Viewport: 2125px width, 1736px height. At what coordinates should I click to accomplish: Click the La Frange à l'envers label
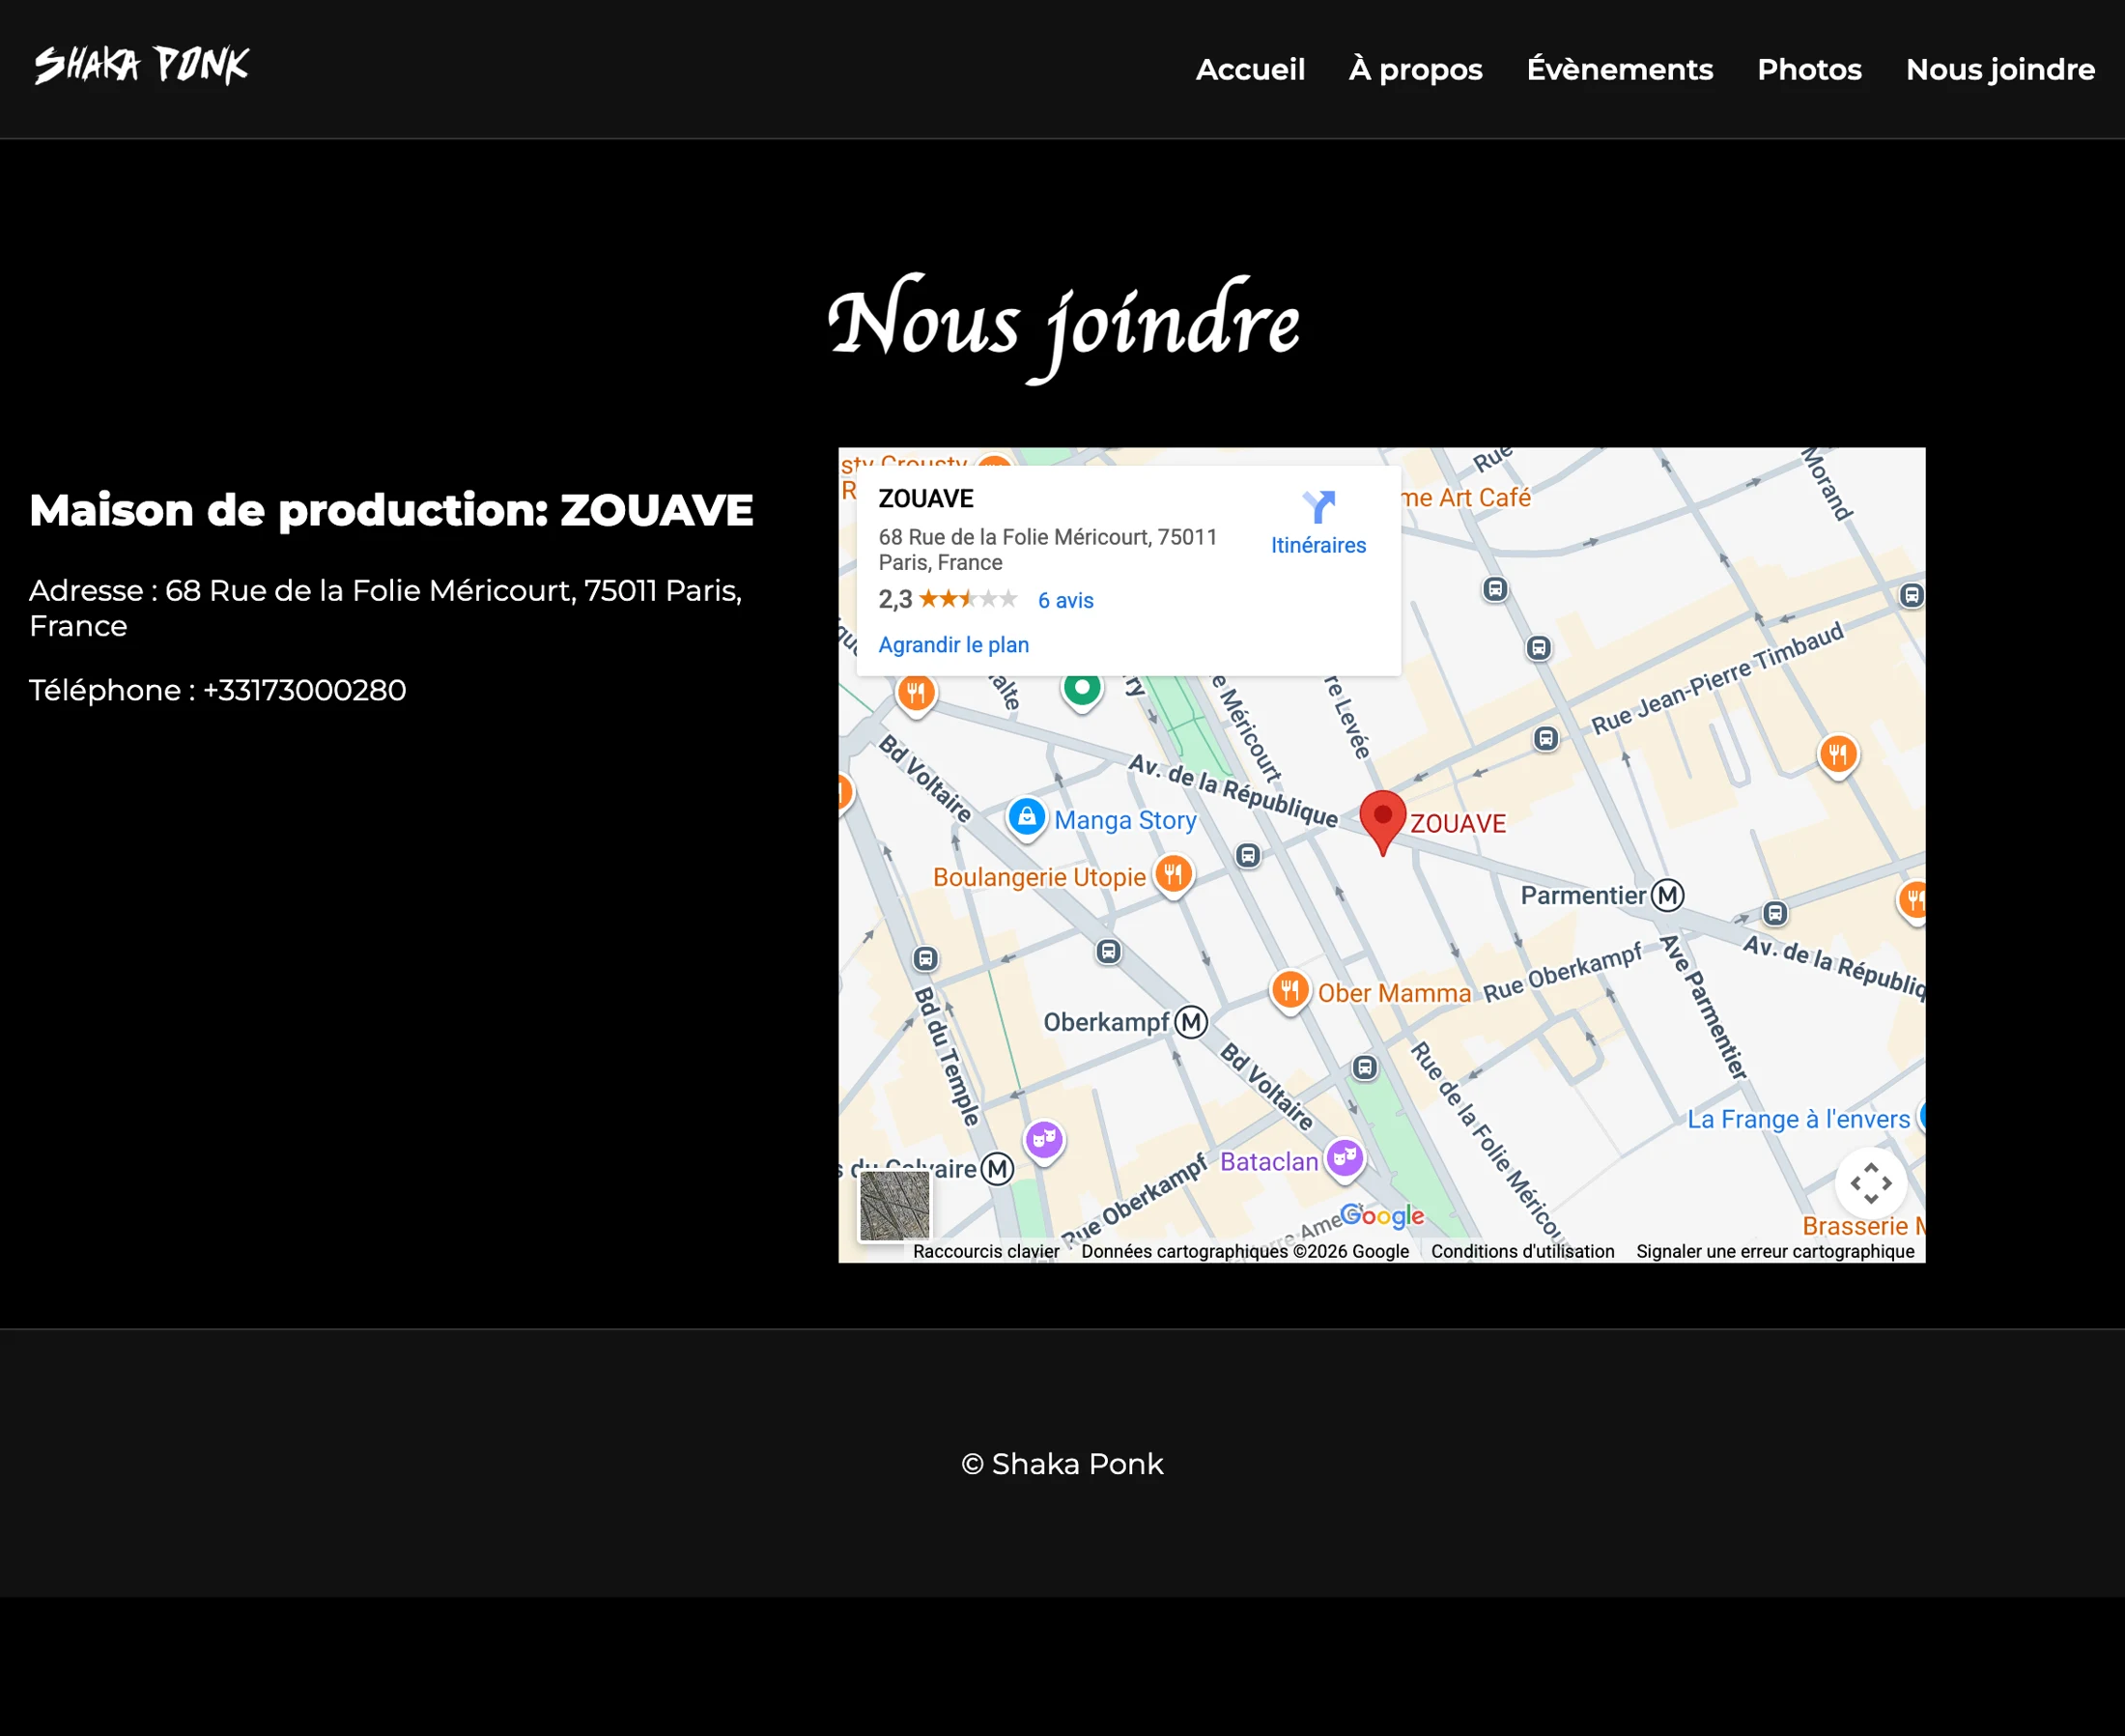[1798, 1119]
